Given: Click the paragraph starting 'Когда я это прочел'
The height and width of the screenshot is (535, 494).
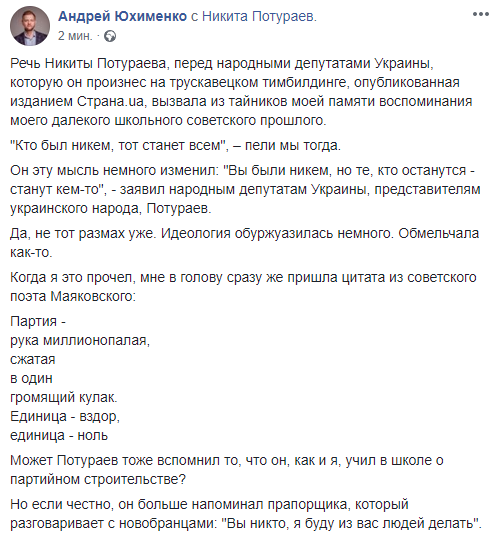Looking at the screenshot, I should (243, 287).
